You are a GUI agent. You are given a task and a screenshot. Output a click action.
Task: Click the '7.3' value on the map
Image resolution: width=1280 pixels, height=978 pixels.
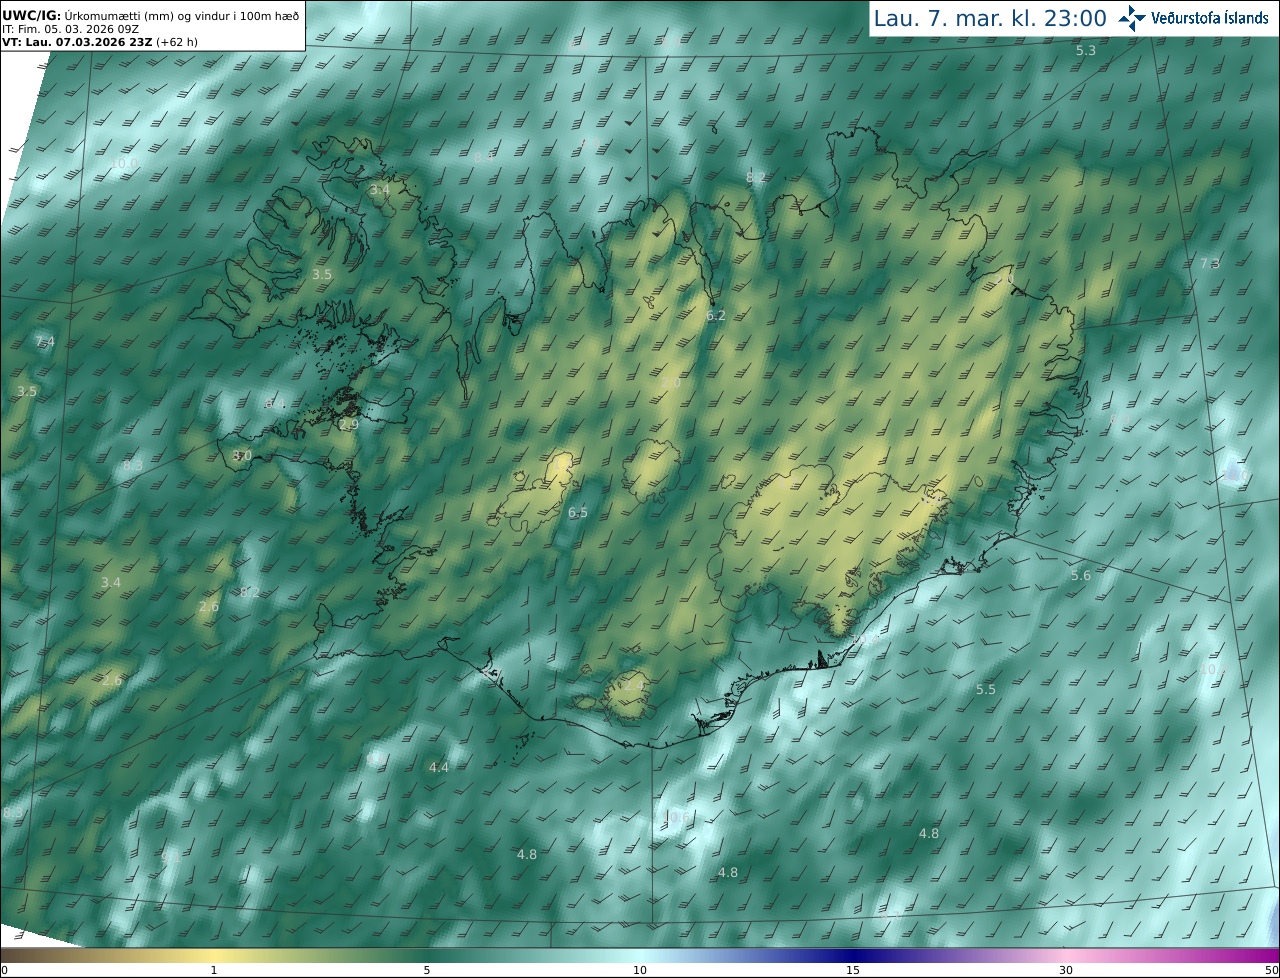1210,263
